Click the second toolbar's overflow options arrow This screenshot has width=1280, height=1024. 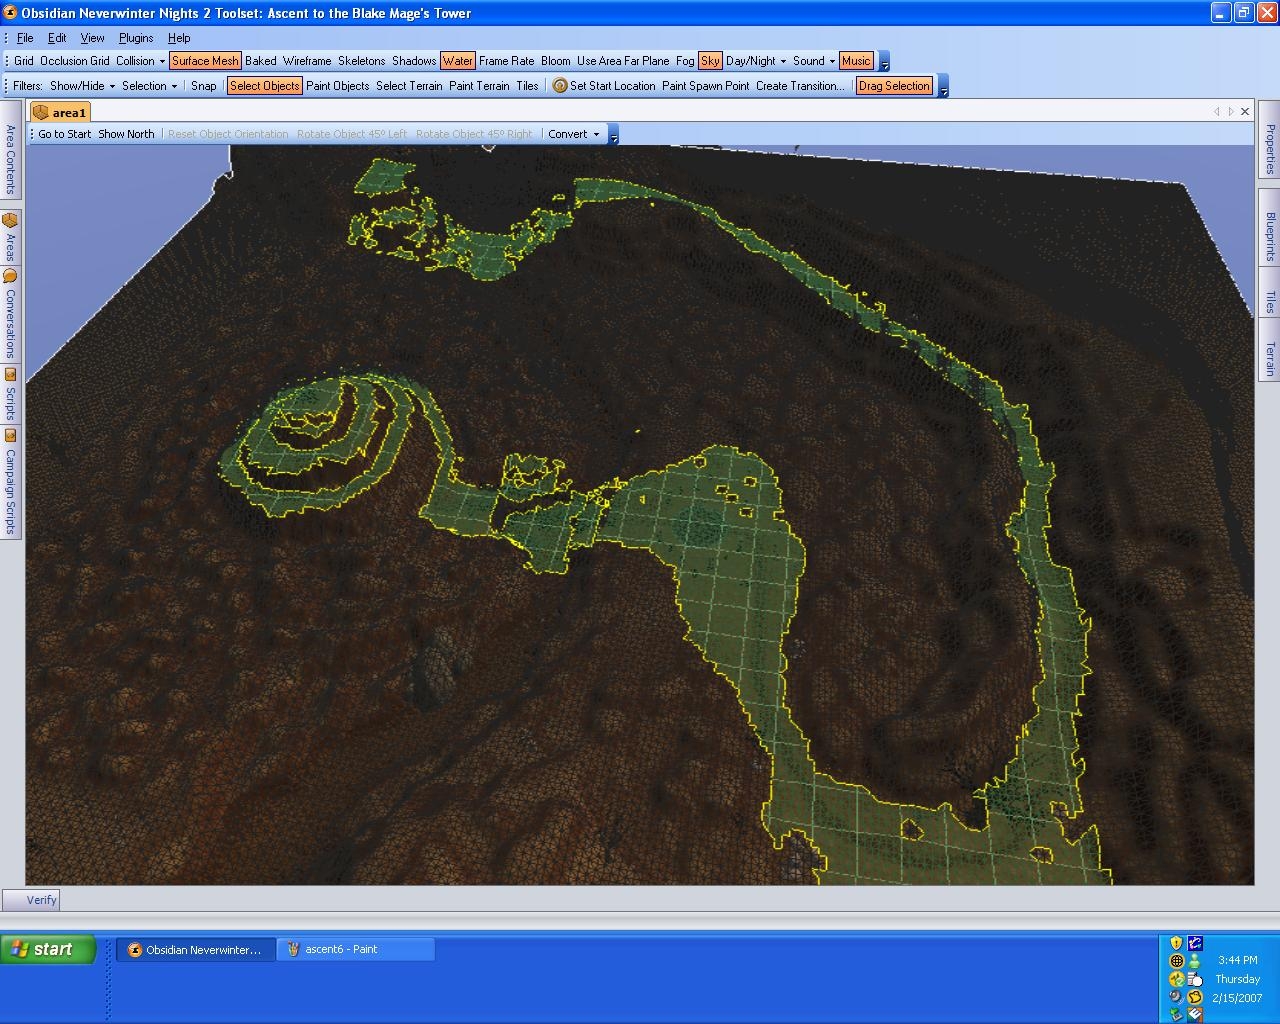pos(943,88)
